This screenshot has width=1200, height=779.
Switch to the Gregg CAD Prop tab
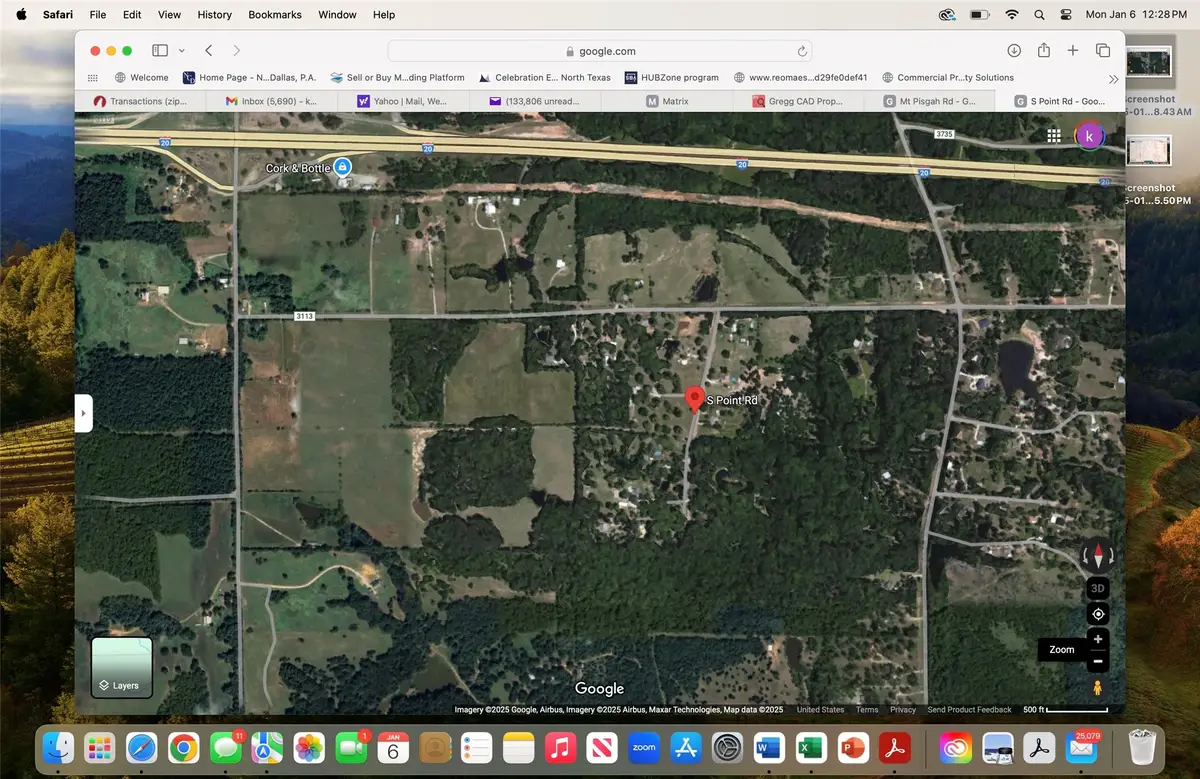(806, 100)
